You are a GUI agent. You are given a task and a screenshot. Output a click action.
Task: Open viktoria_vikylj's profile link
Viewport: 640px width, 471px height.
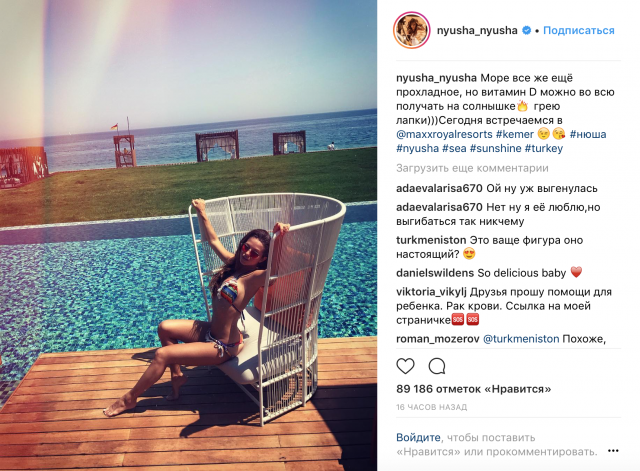(x=431, y=292)
